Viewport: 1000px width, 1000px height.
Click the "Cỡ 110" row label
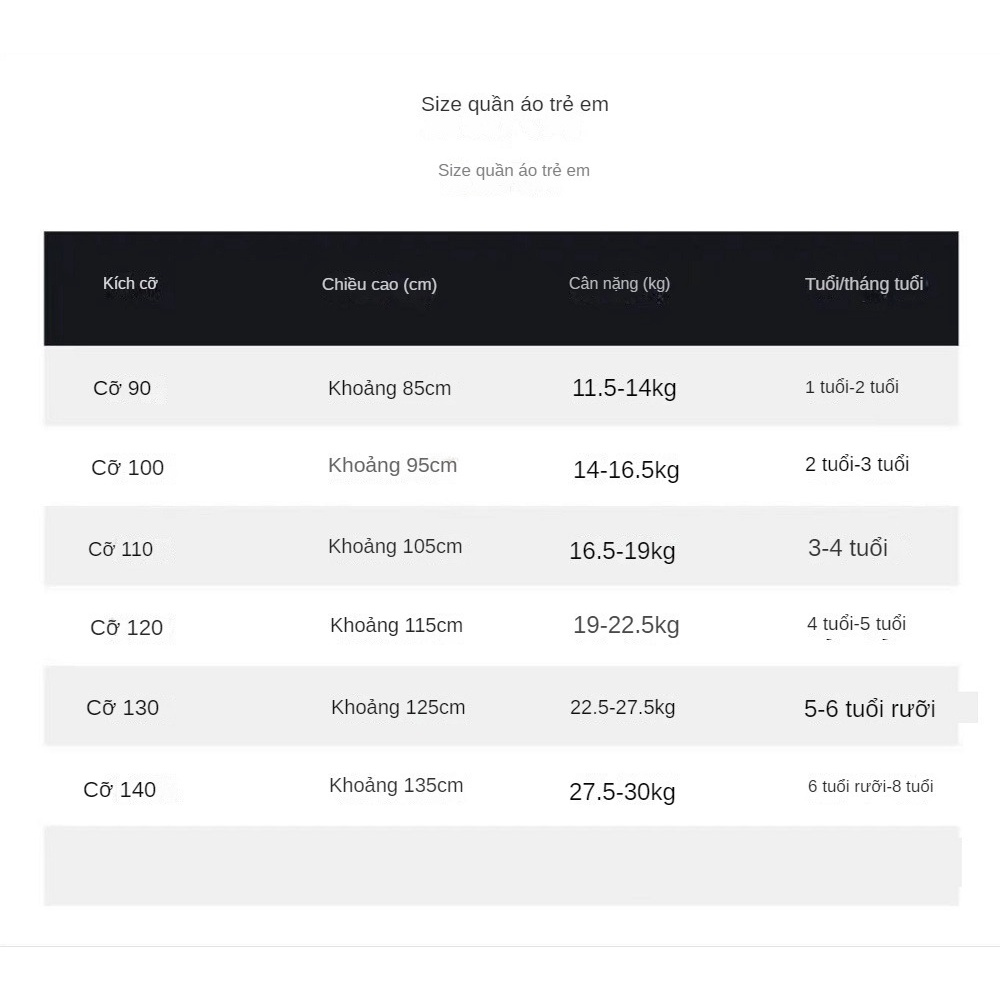120,549
